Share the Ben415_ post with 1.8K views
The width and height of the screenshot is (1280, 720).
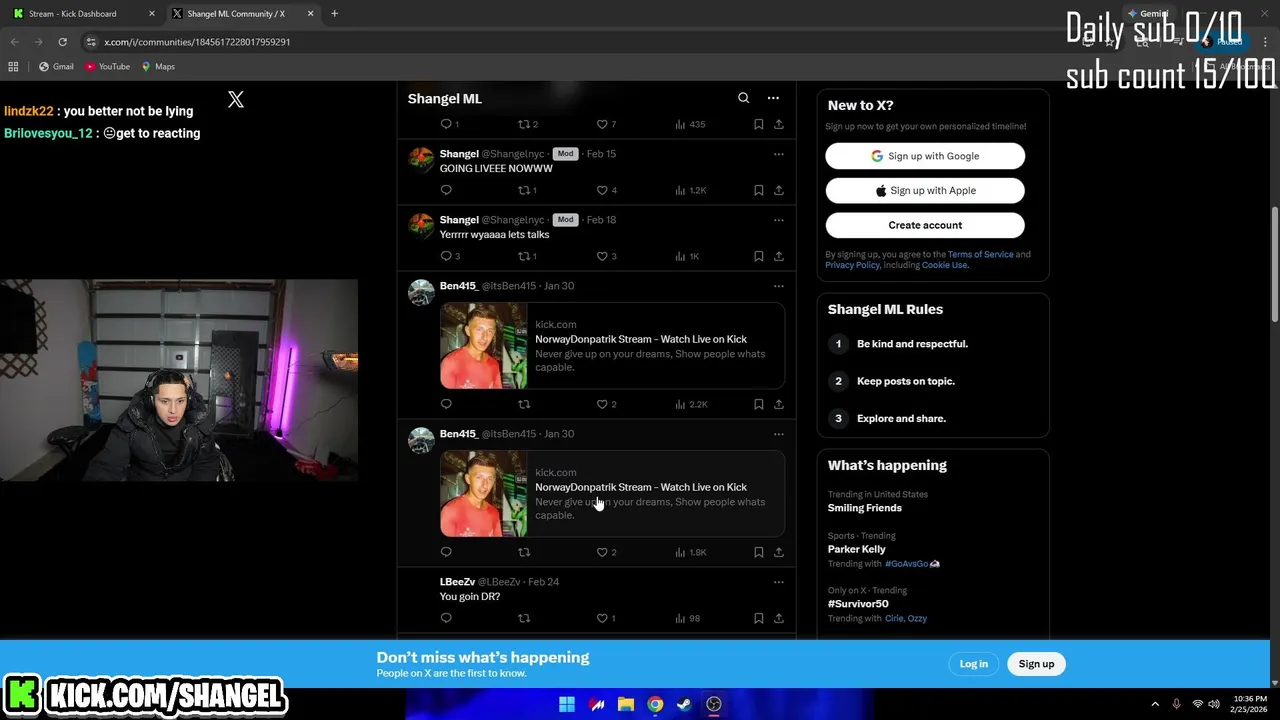779,552
